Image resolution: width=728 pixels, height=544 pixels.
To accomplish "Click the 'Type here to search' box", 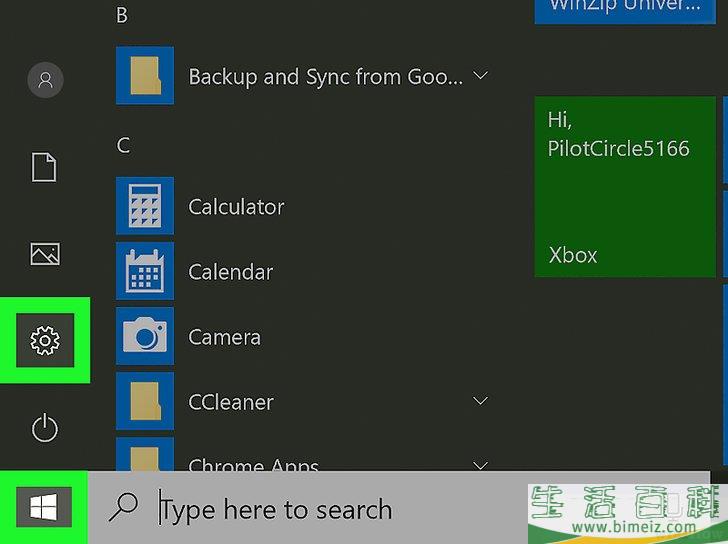I will (399, 508).
